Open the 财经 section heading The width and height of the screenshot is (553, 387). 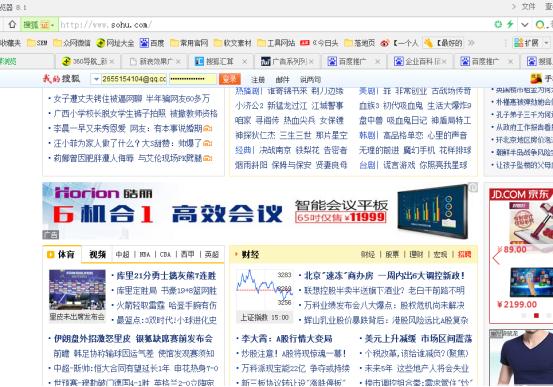point(250,254)
